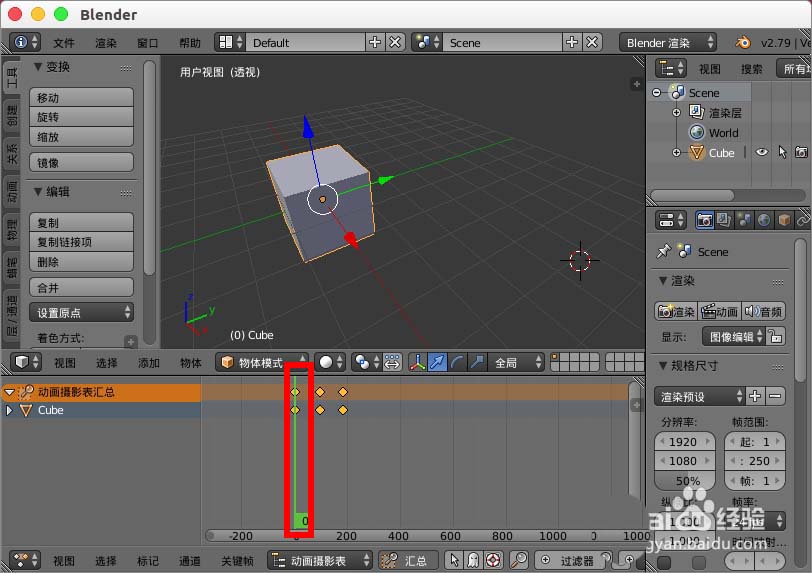The width and height of the screenshot is (812, 573).
Task: Click the 50% resolution percentage slider
Action: tap(685, 481)
